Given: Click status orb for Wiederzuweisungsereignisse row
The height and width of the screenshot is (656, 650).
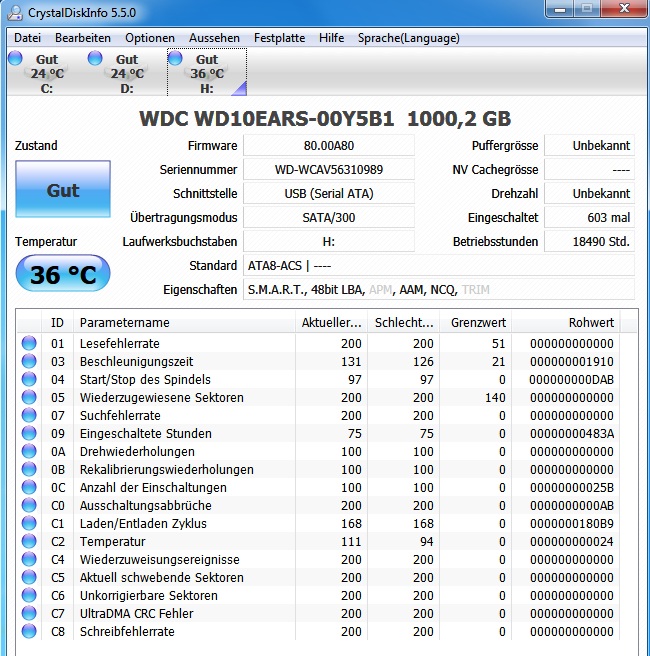Looking at the screenshot, I should [x=29, y=559].
